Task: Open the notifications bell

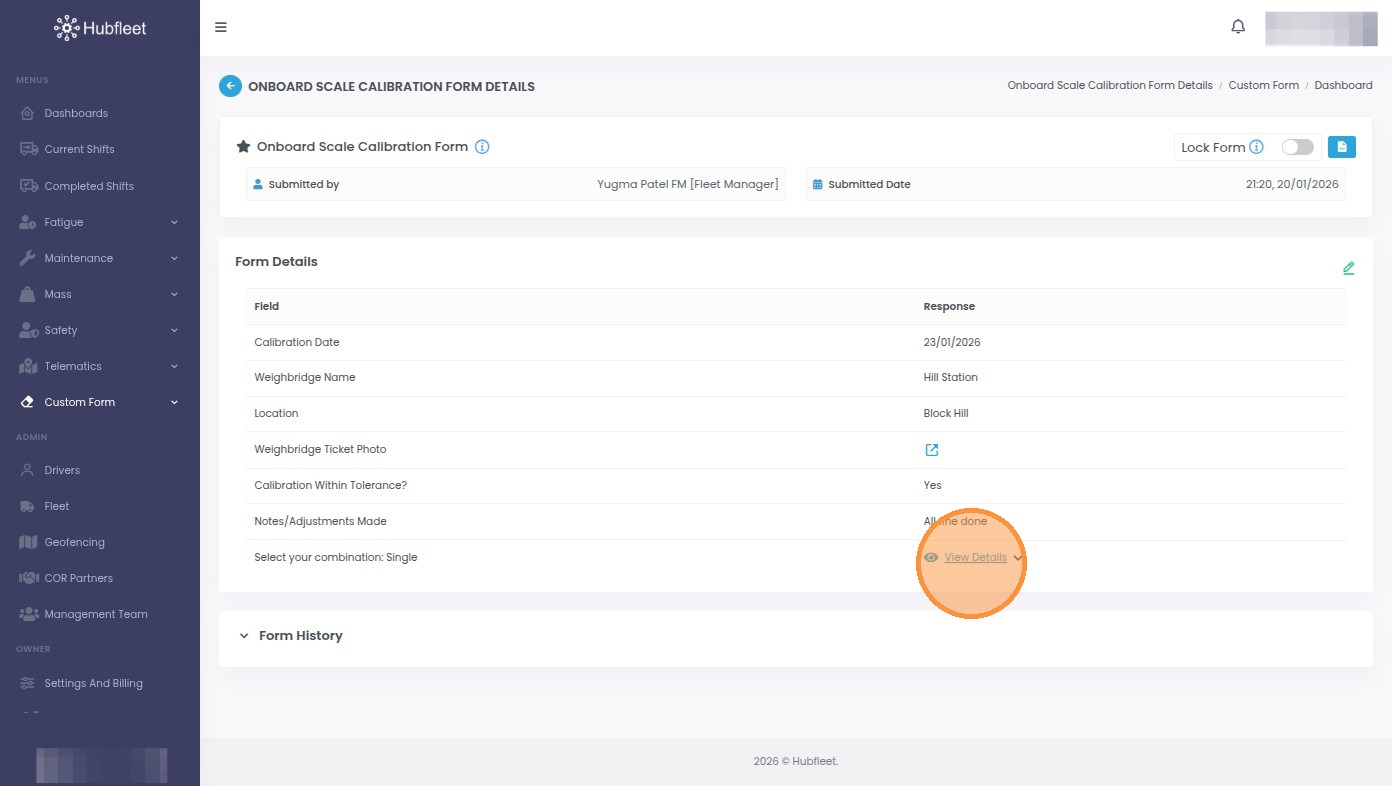Action: click(1238, 27)
